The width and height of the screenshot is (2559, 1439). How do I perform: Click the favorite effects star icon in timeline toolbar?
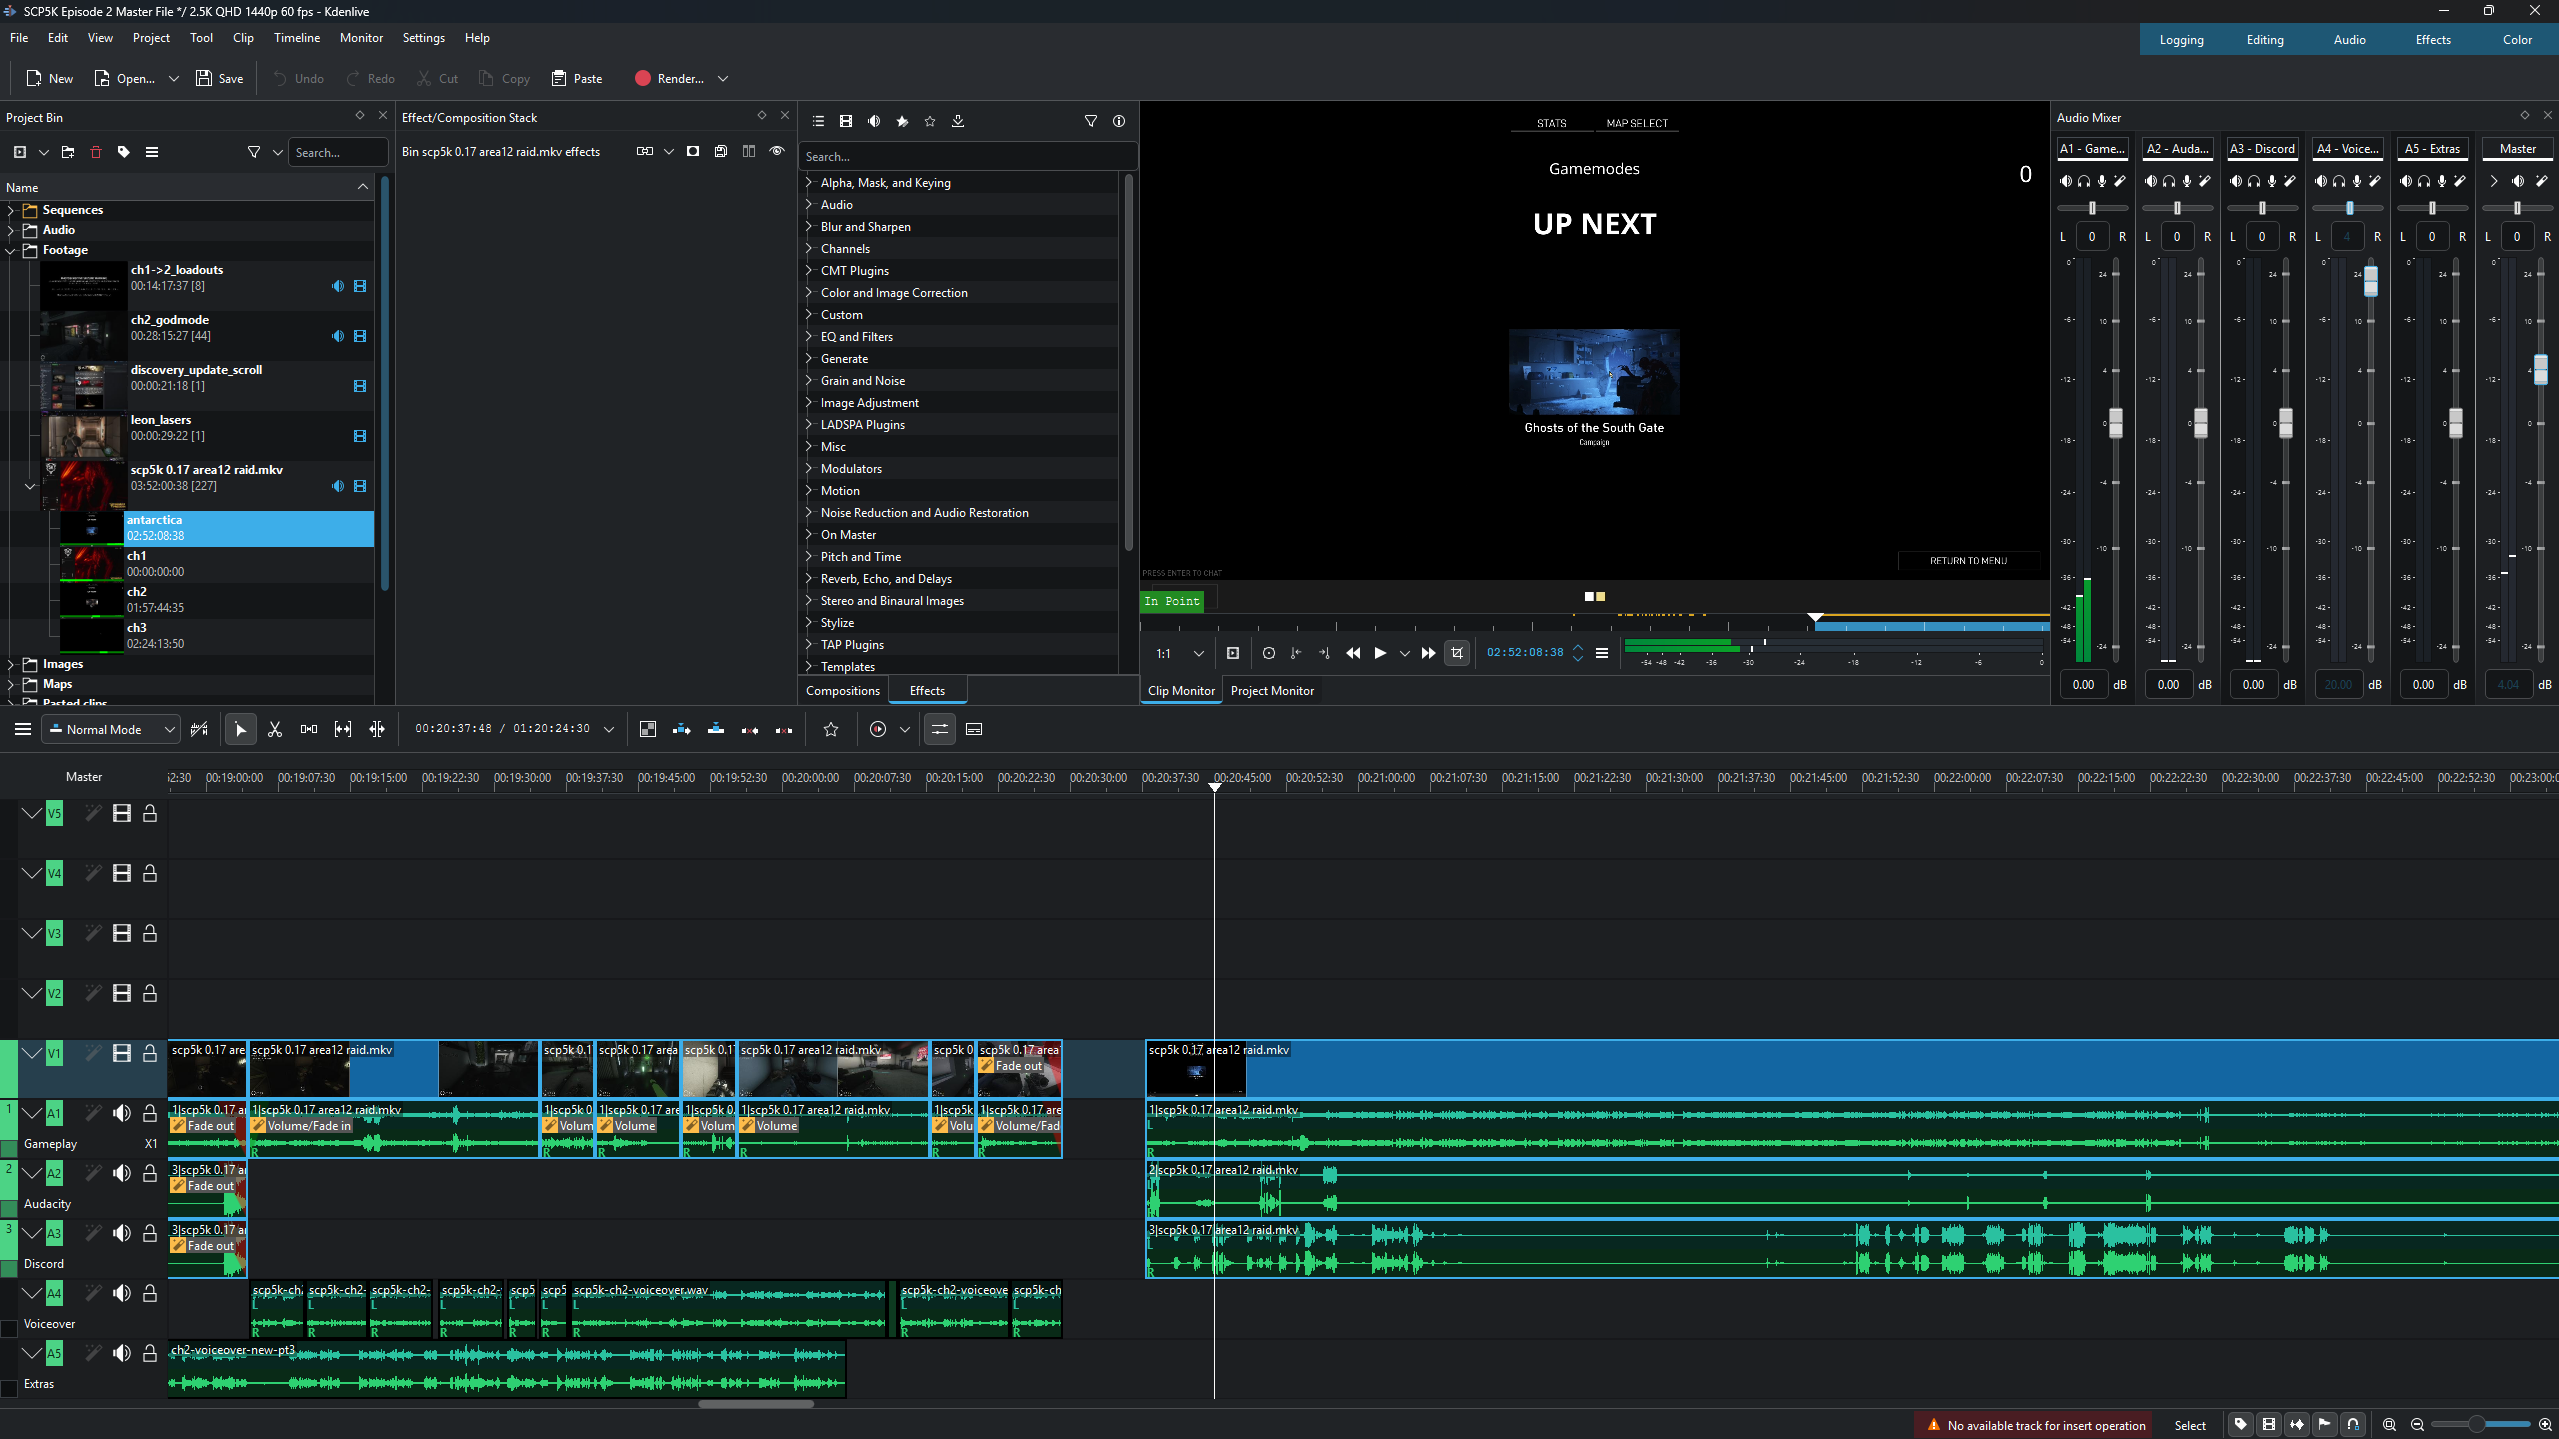(x=831, y=729)
